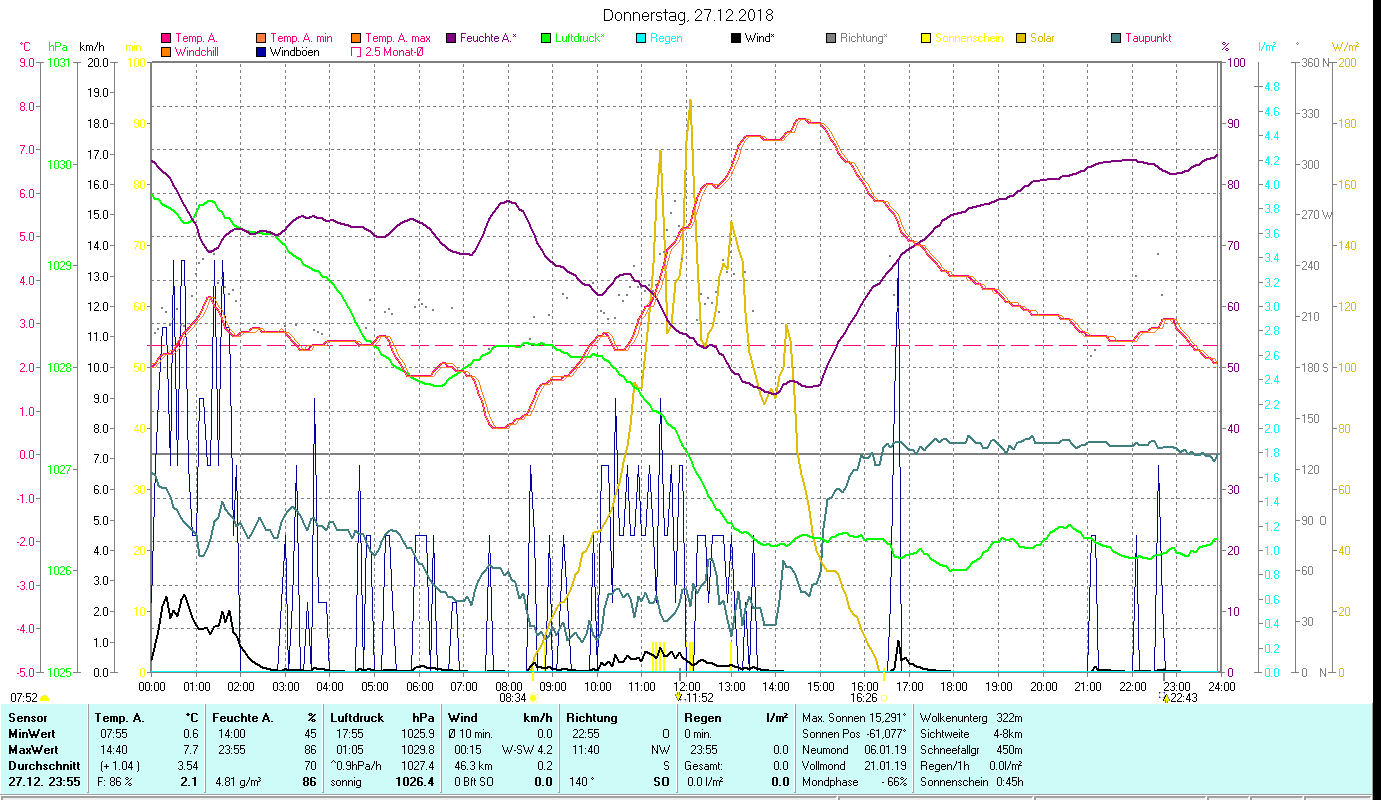Click the chart title 'Donnerstag, 27.12.2018'

coord(689,15)
